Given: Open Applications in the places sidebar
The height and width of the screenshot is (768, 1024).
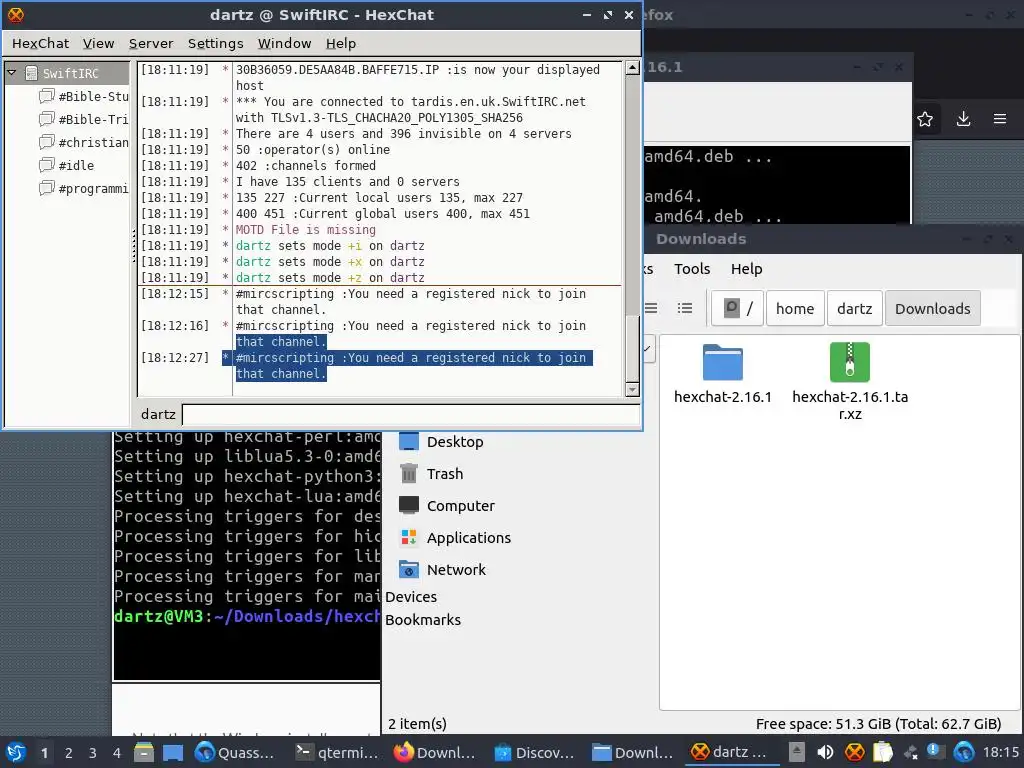Looking at the screenshot, I should (x=468, y=538).
